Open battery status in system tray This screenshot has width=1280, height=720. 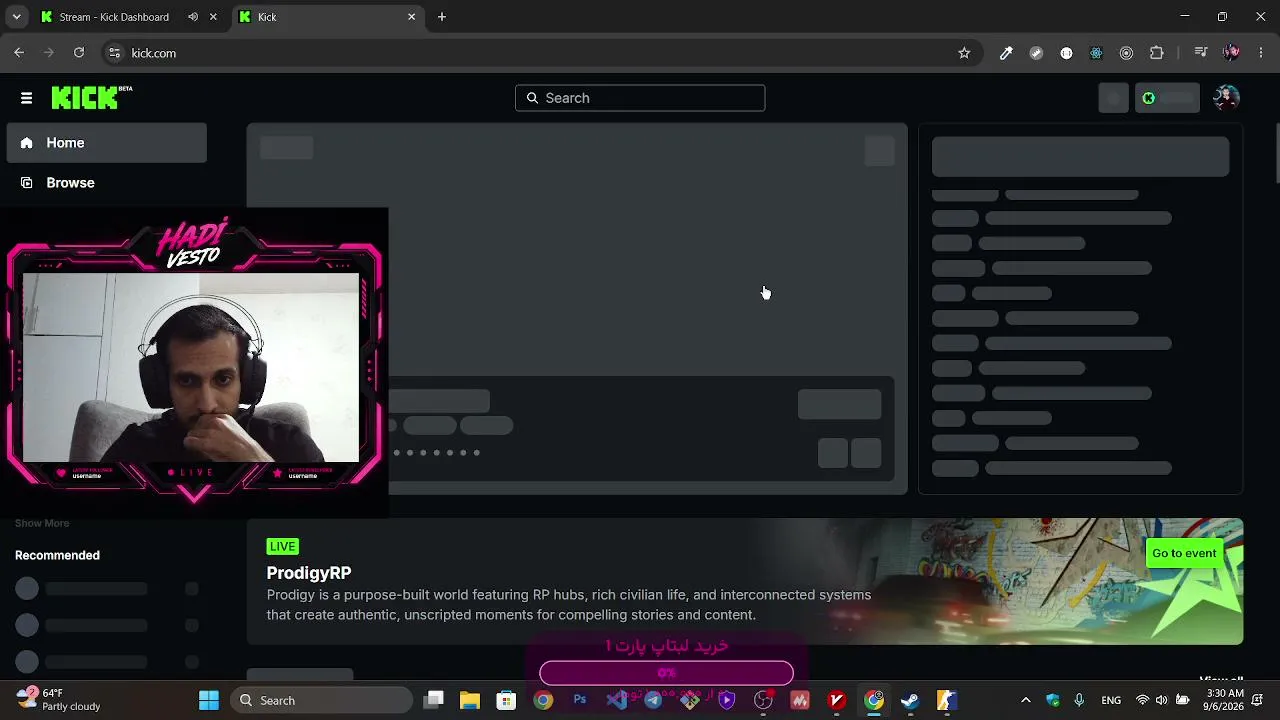click(x=1182, y=700)
